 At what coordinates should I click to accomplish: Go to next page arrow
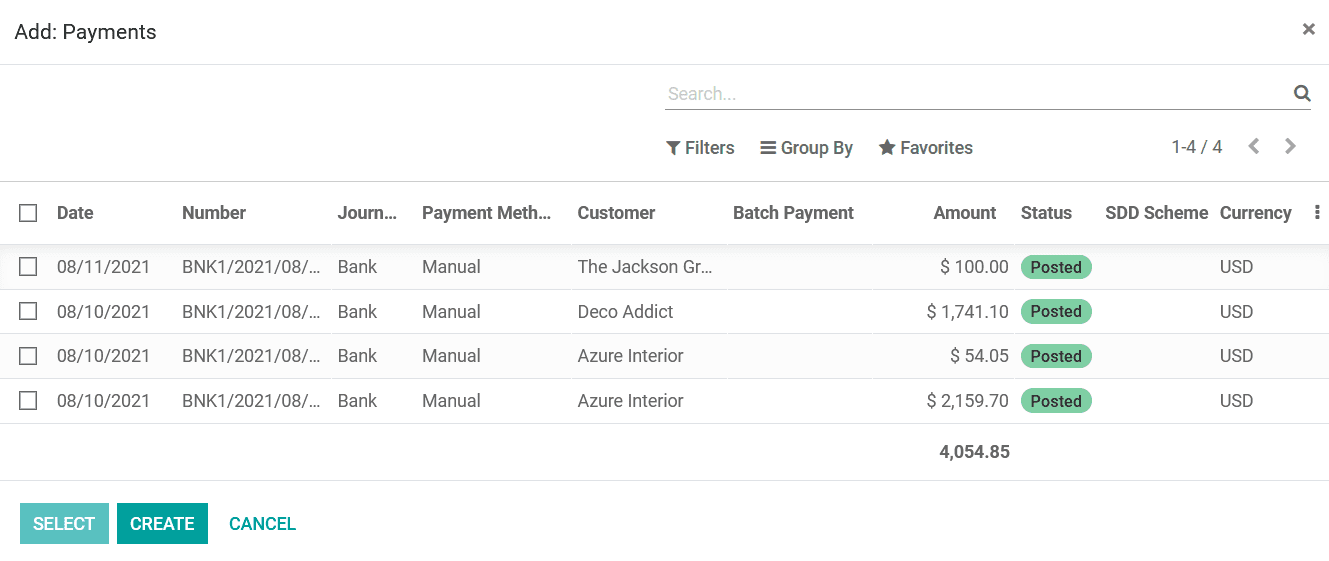pyautogui.click(x=1290, y=147)
